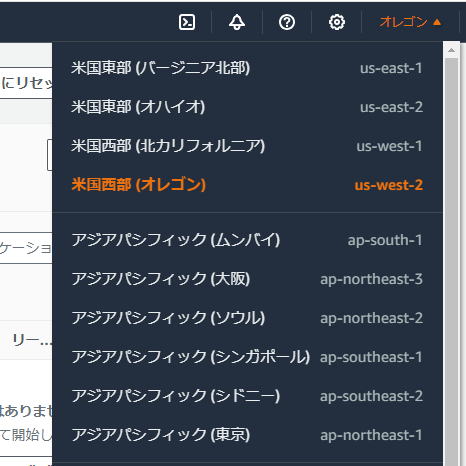Open the settings gear icon
The width and height of the screenshot is (466, 466).
point(337,22)
